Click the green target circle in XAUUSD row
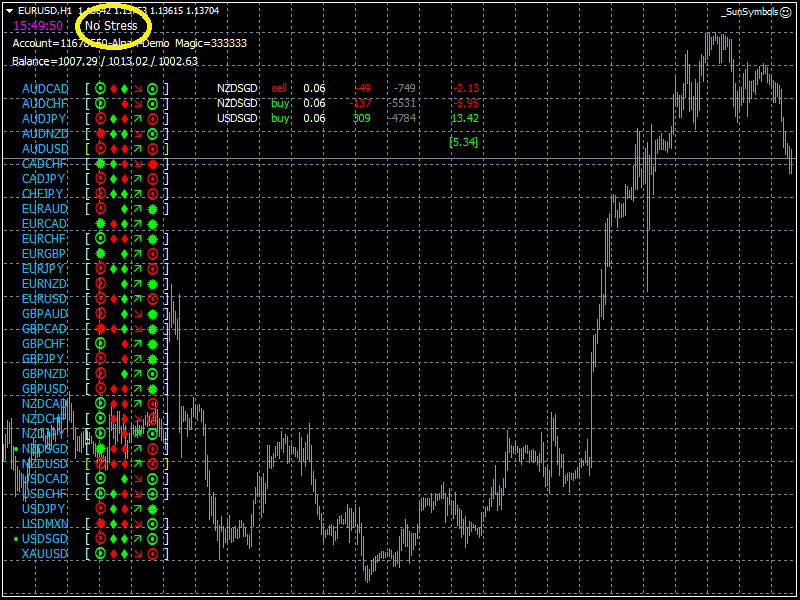Screen dimensions: 800x600 101,554
